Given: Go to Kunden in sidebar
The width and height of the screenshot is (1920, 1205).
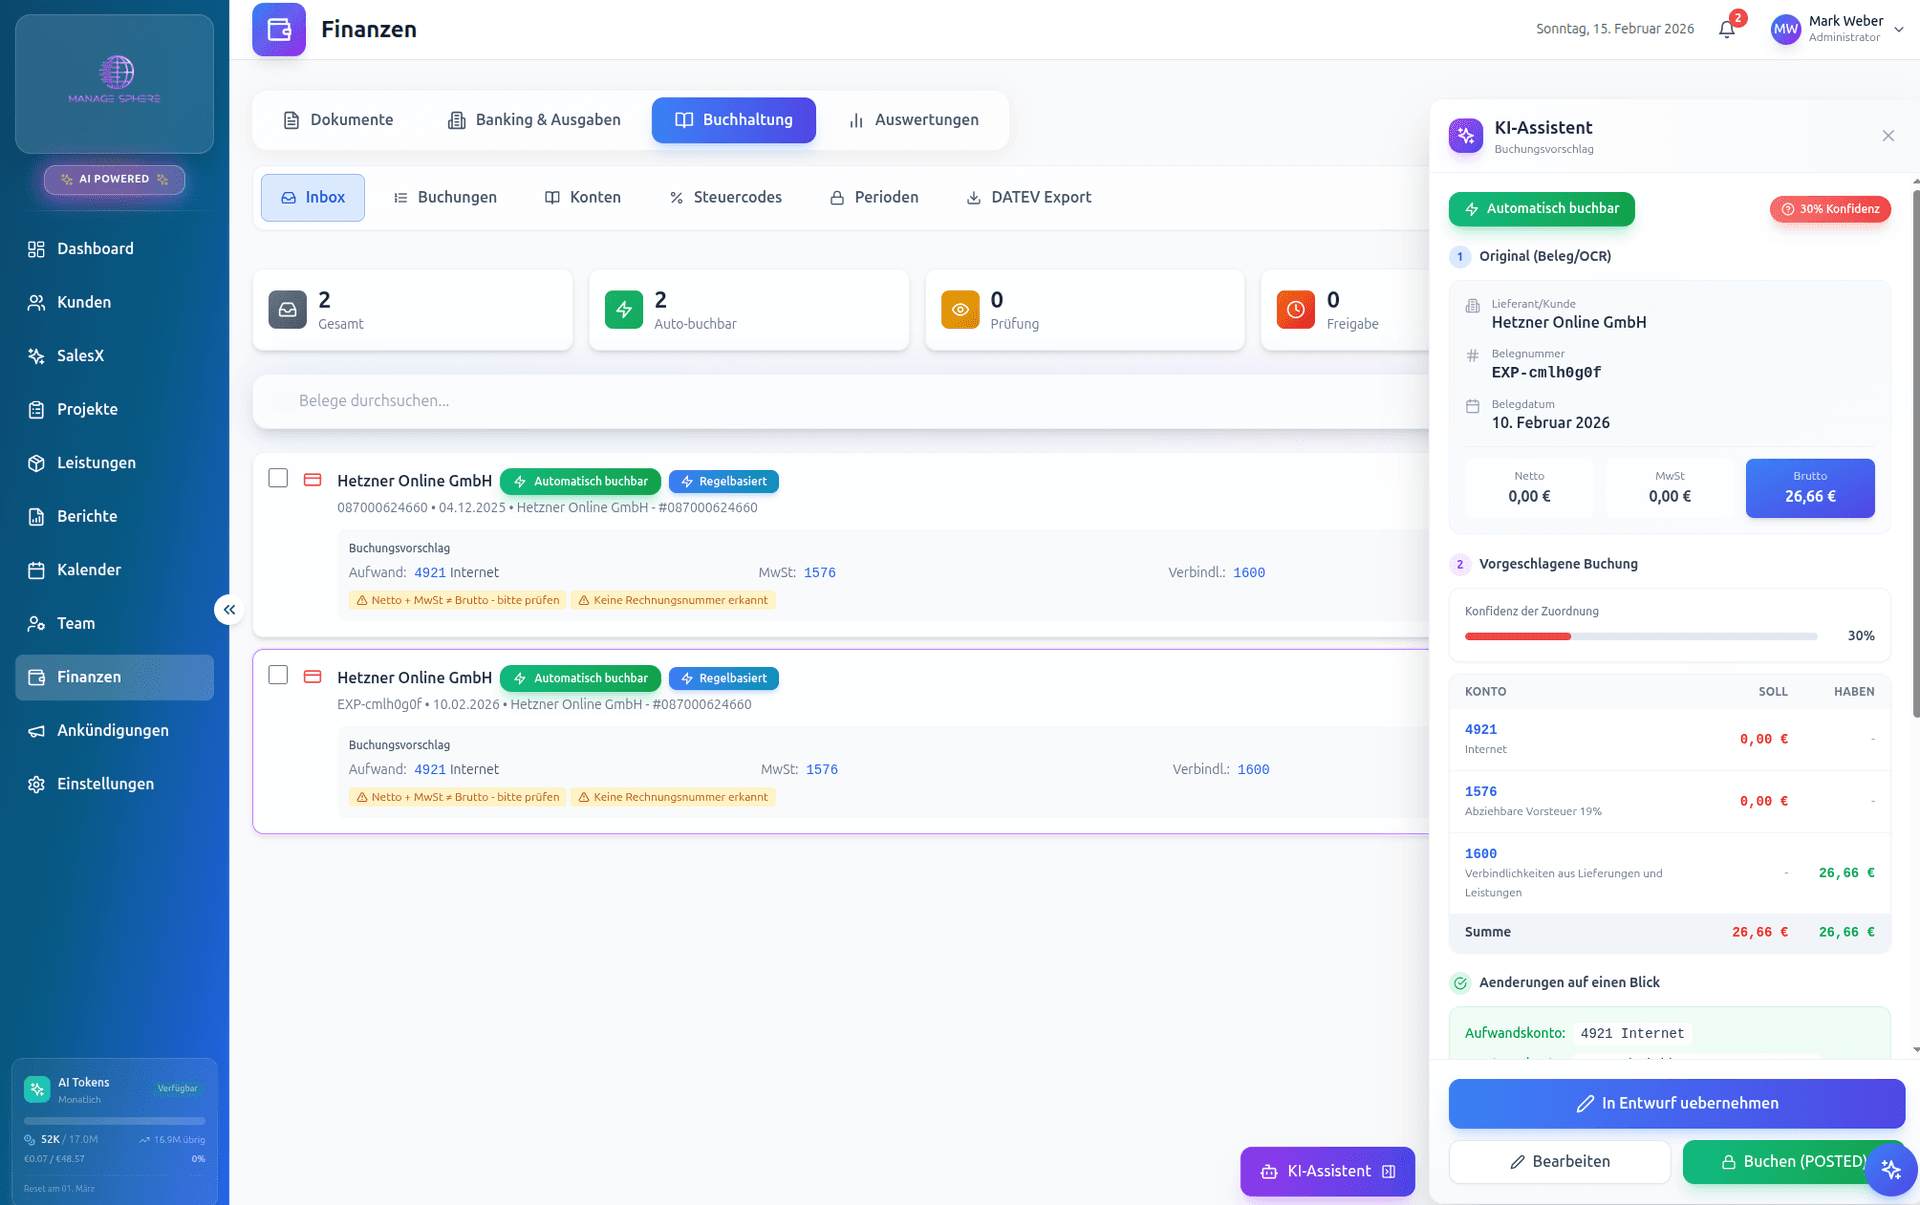Looking at the screenshot, I should pyautogui.click(x=114, y=302).
